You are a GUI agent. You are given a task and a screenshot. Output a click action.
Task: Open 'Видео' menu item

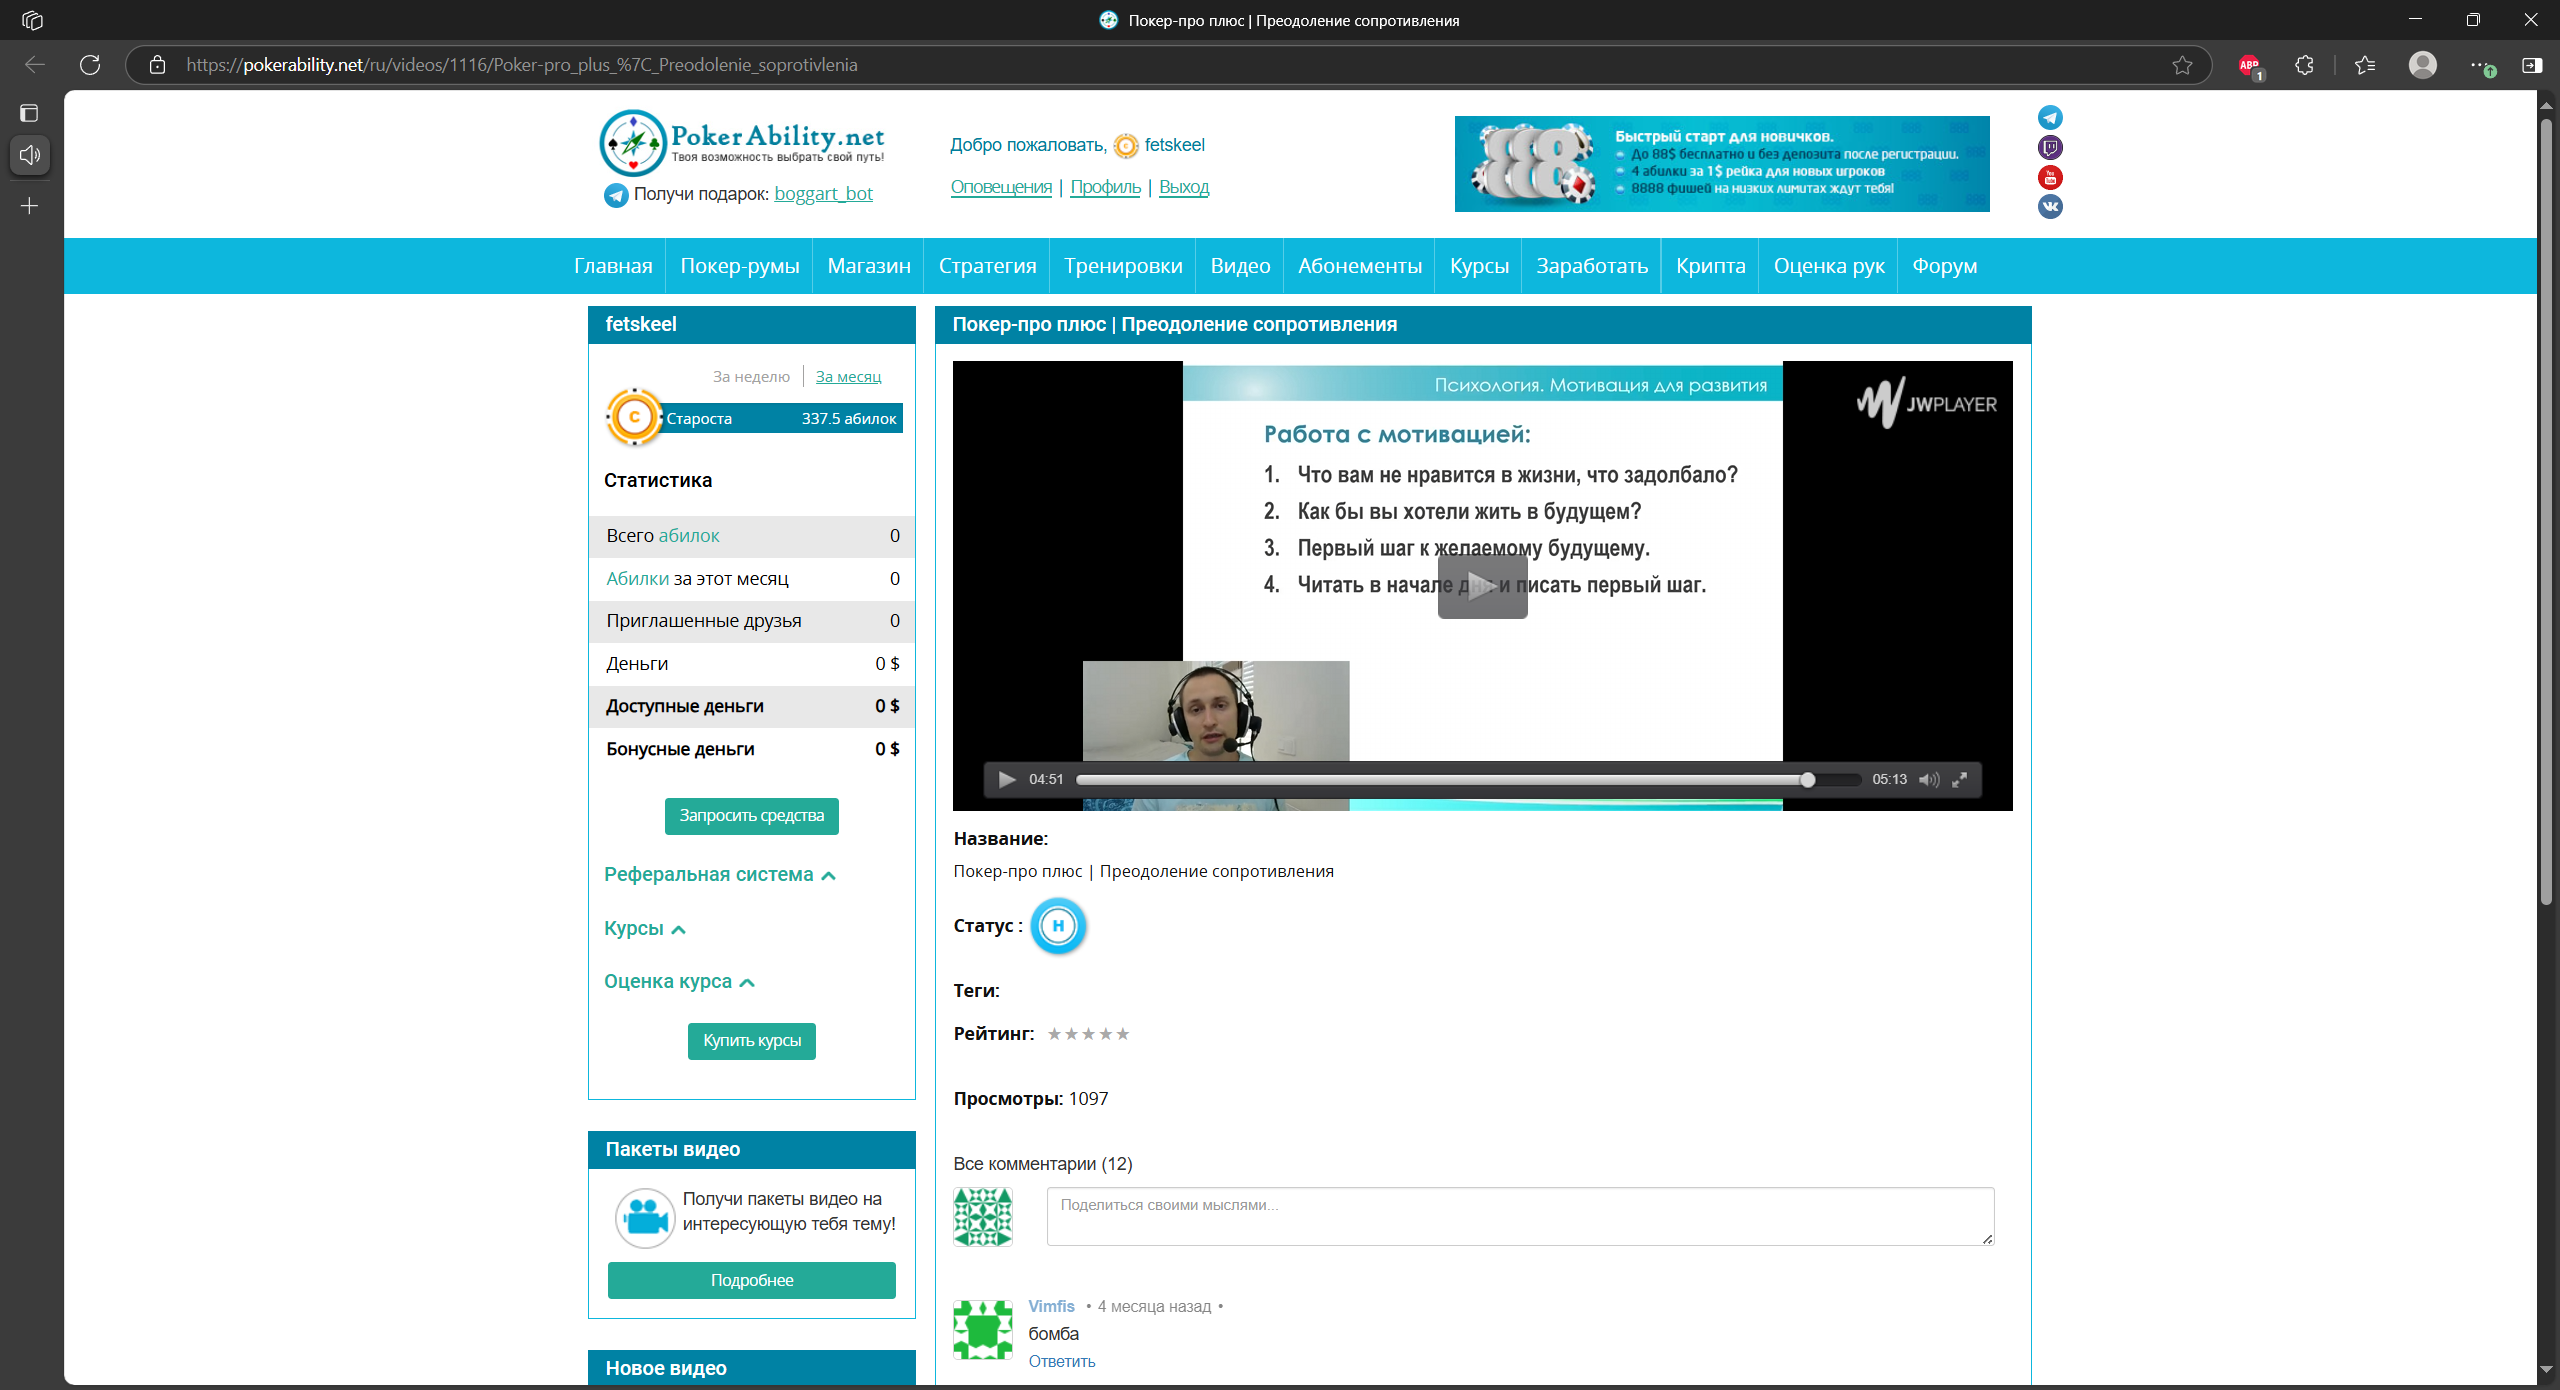pos(1240,266)
